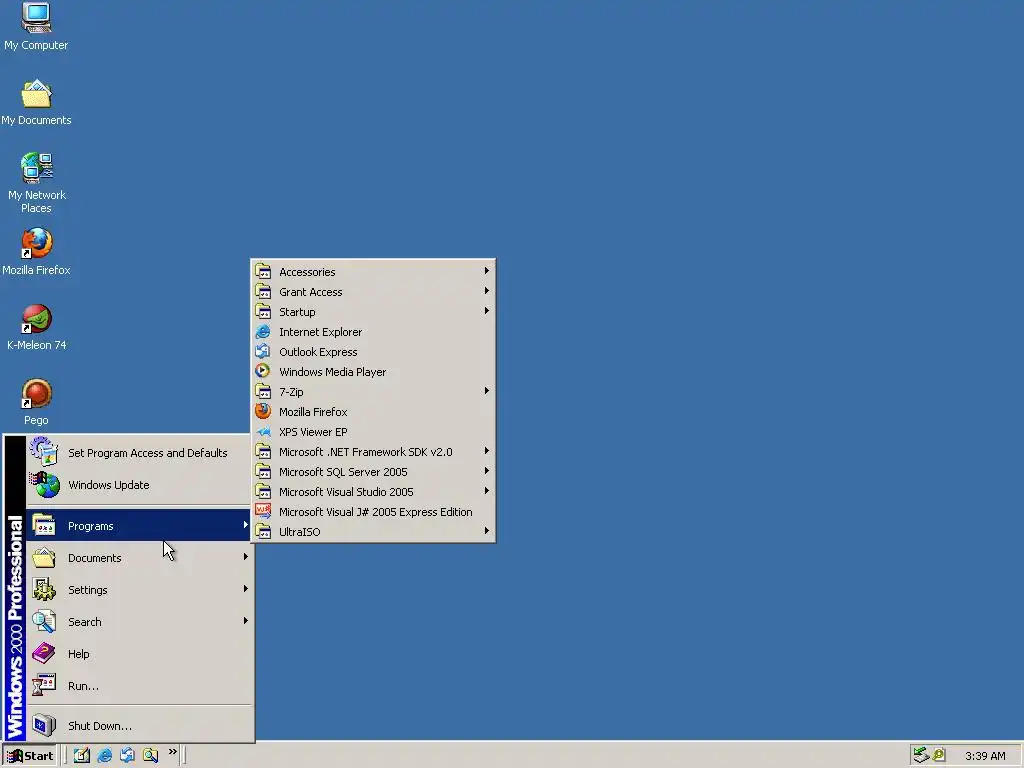The height and width of the screenshot is (768, 1024).
Task: Expand the Grant Access submenu
Action: (x=373, y=292)
